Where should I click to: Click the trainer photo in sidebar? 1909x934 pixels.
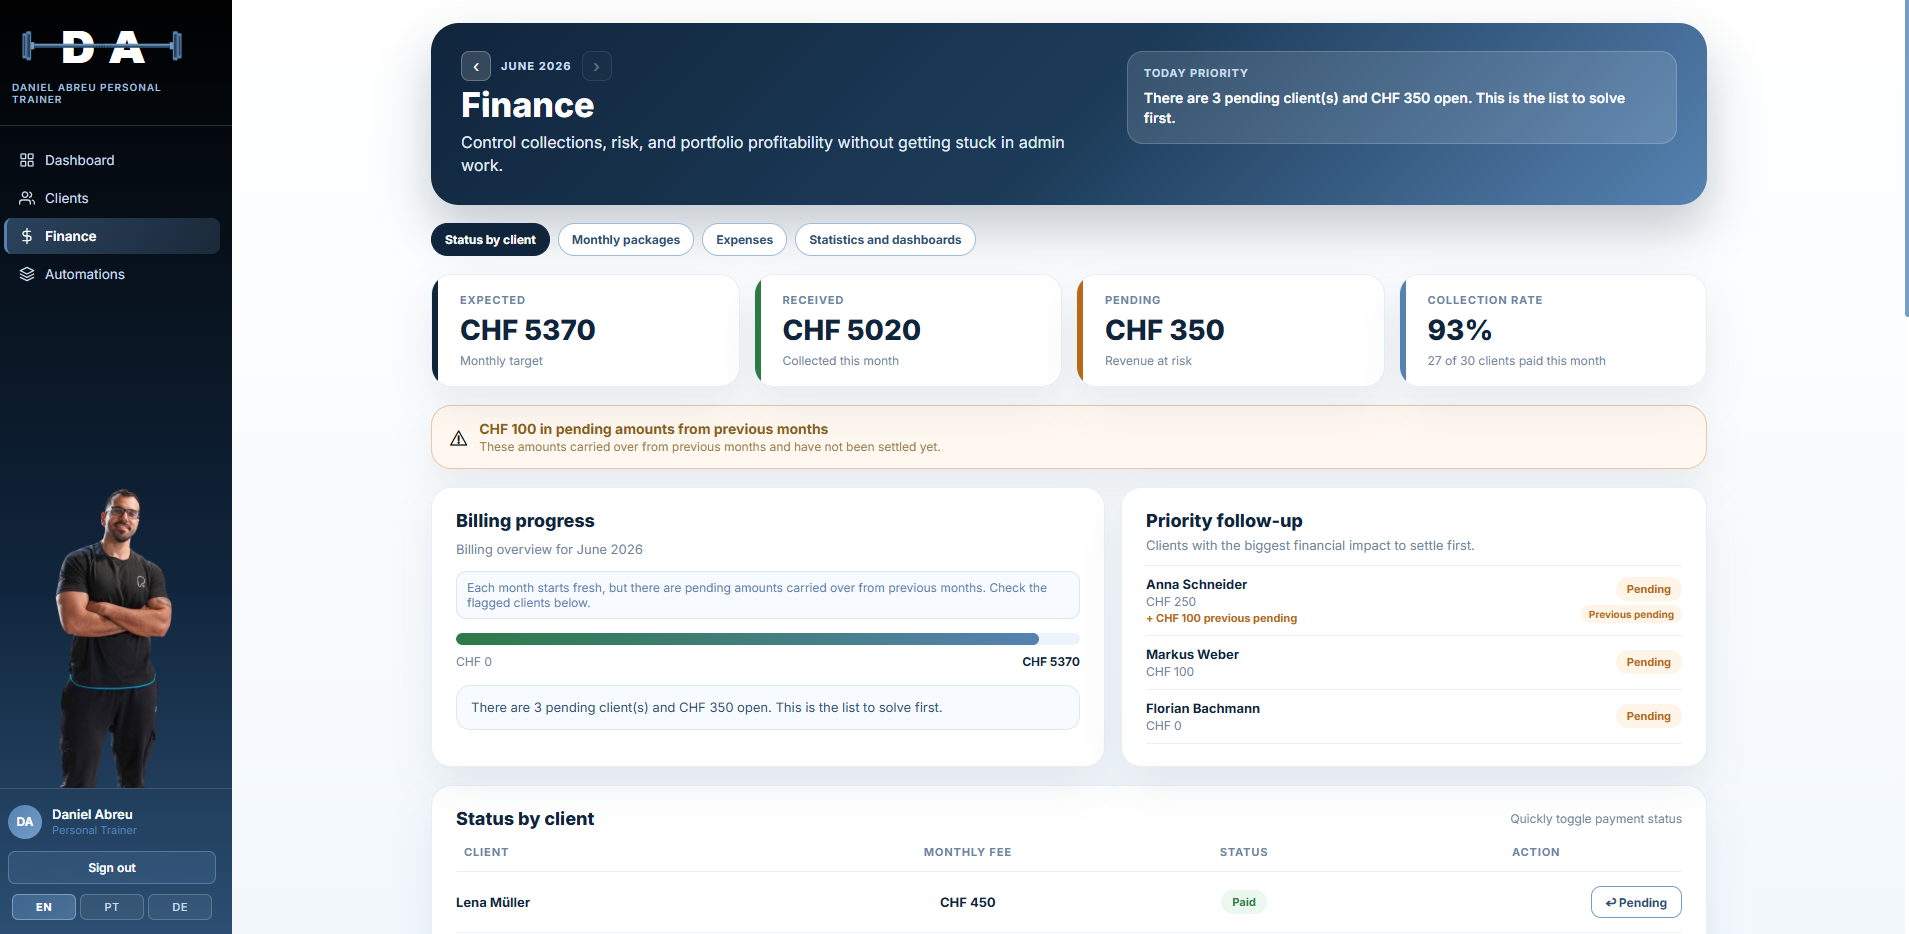pyautogui.click(x=115, y=638)
